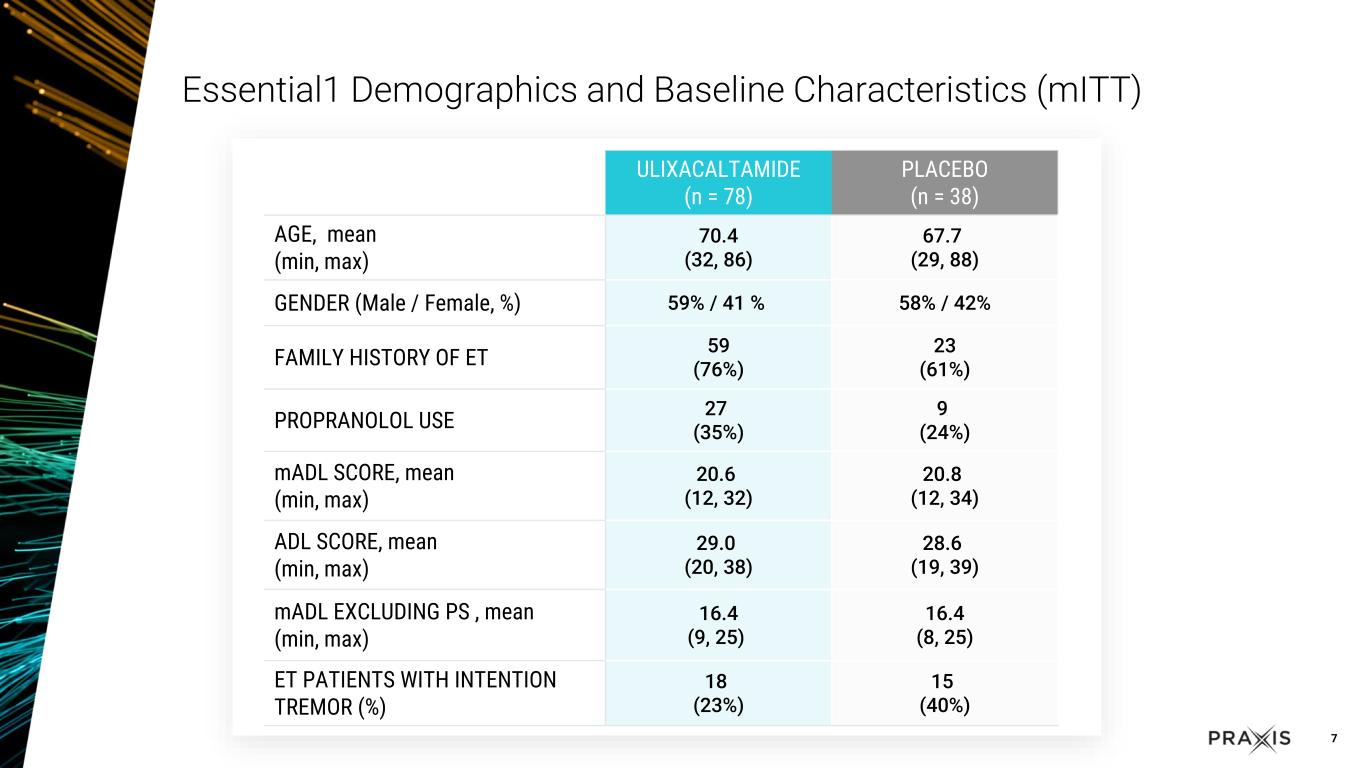Click the 59 (76%) family history cell

pos(718,357)
